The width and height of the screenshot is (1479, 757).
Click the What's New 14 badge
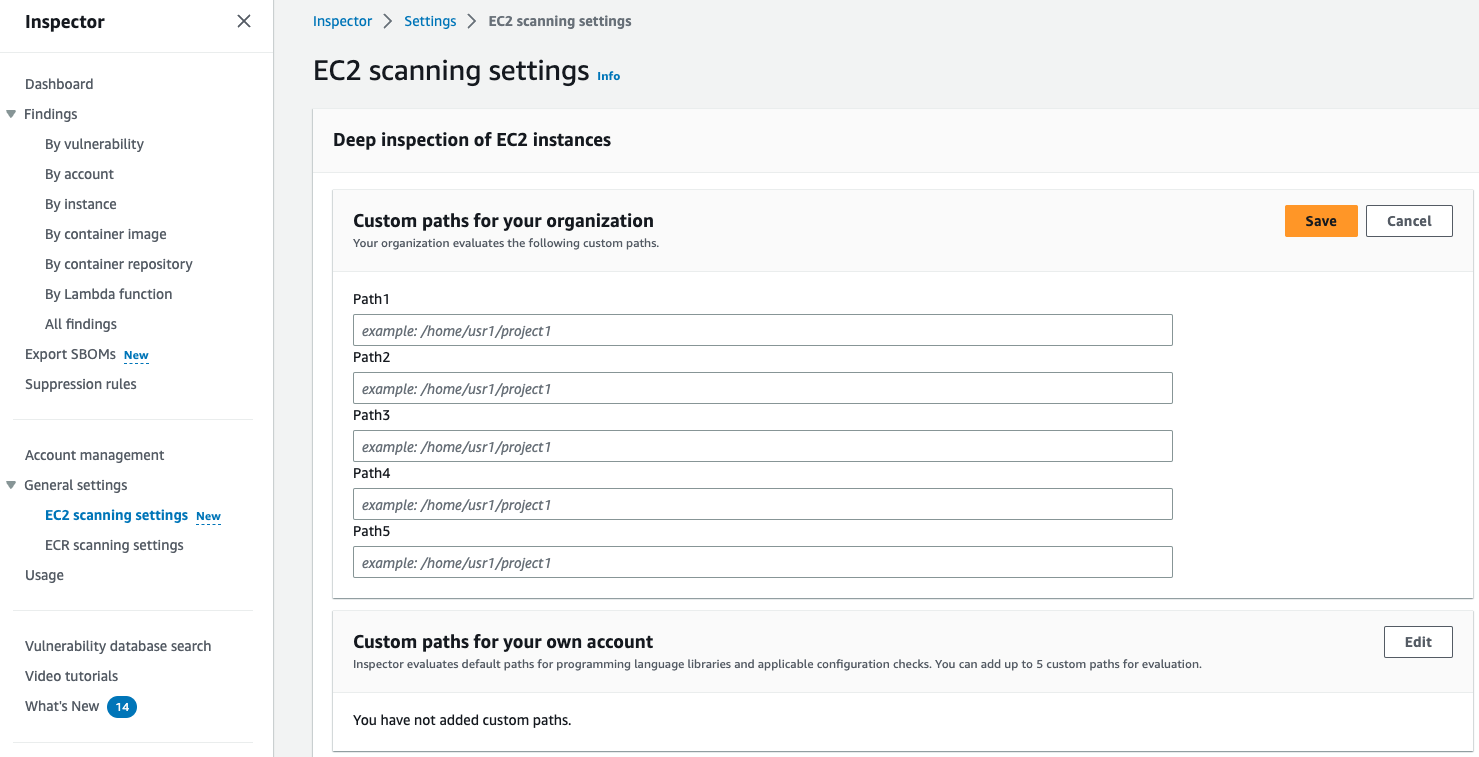[122, 707]
